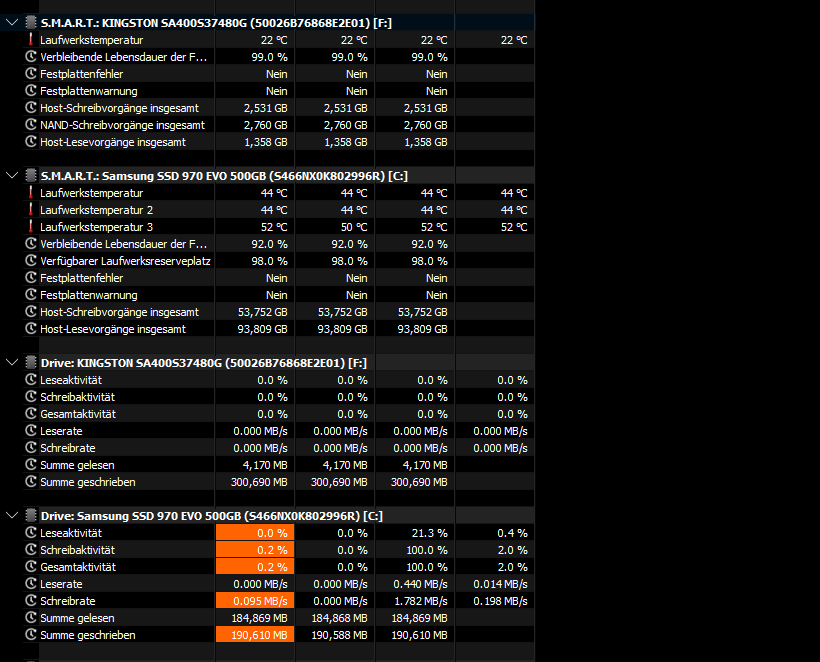Click clock icon of Kingston Summe gelesen row
This screenshot has height=662, width=820.
pos(31,464)
